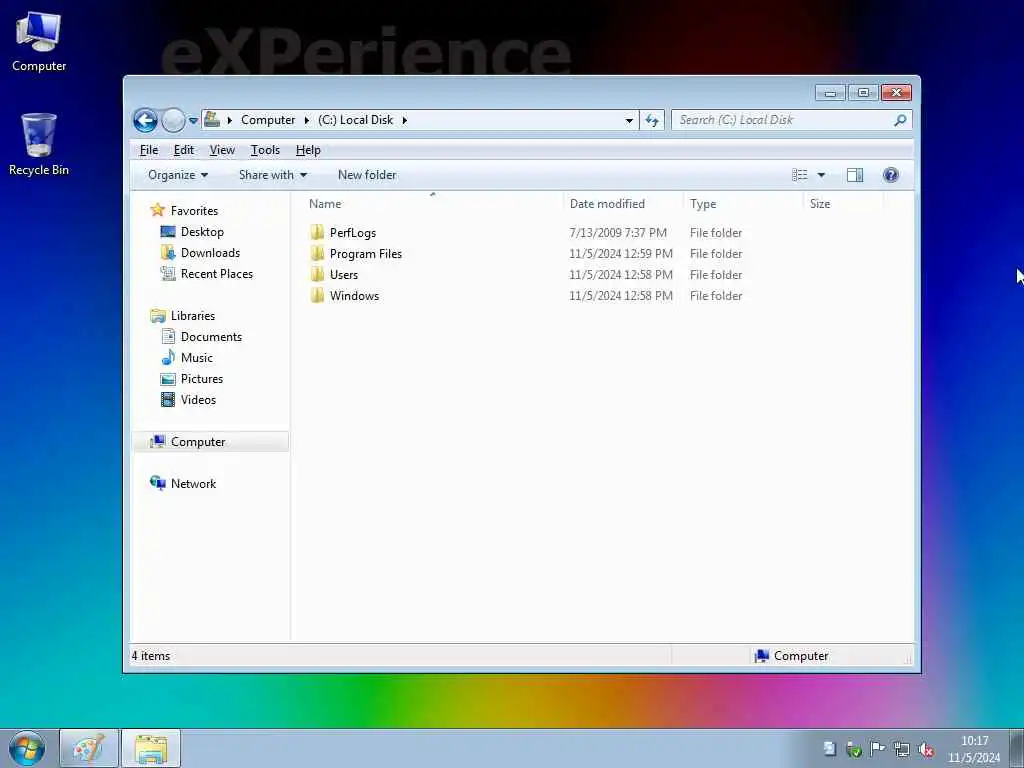Open the Videos library
Image resolution: width=1024 pixels, height=768 pixels.
coord(198,400)
